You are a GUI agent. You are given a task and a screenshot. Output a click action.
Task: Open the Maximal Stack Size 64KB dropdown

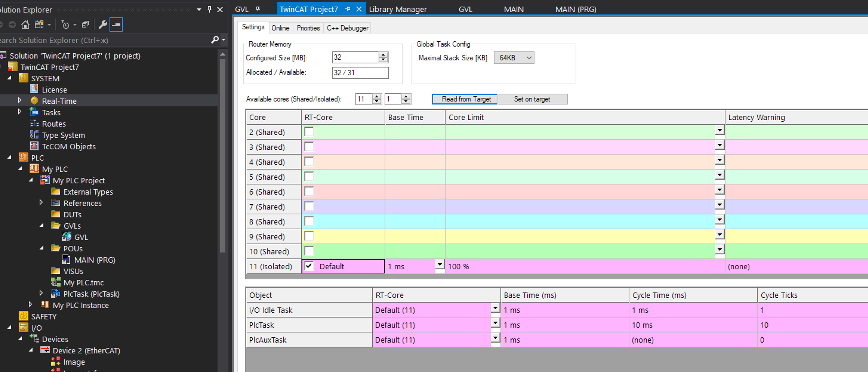tap(514, 58)
